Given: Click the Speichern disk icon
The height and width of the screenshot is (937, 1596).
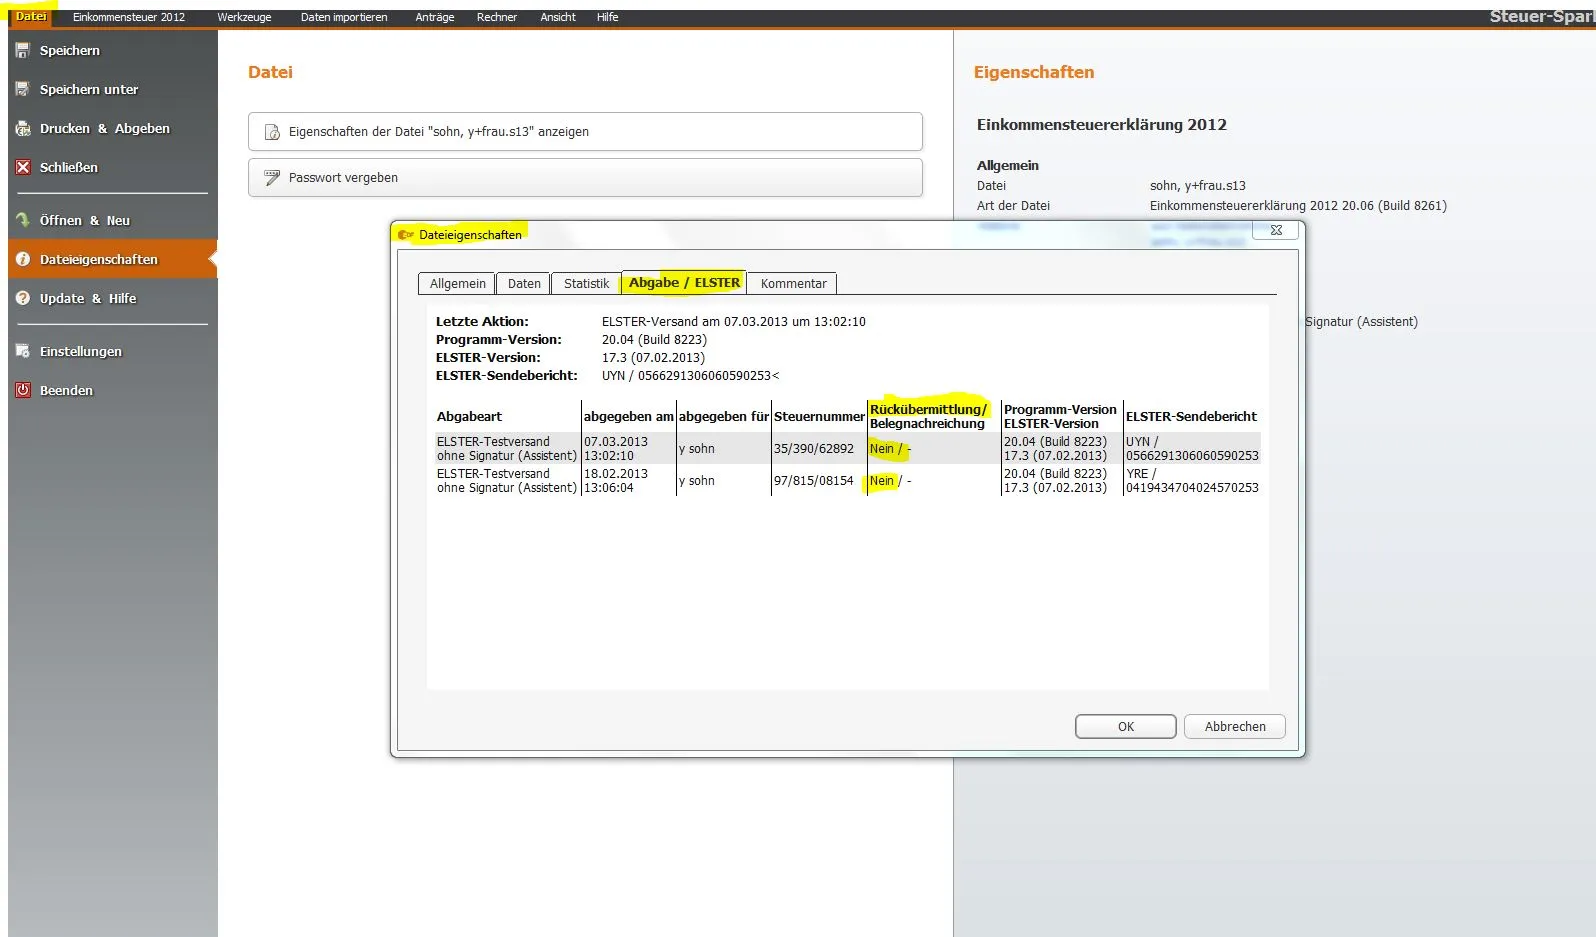Looking at the screenshot, I should pyautogui.click(x=23, y=50).
